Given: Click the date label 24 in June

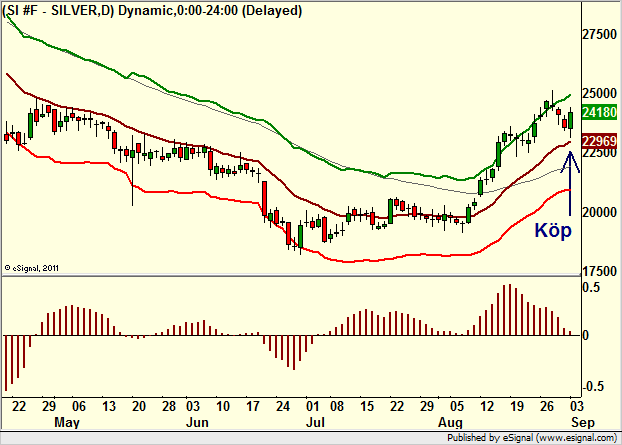Looking at the screenshot, I should coord(283,406).
